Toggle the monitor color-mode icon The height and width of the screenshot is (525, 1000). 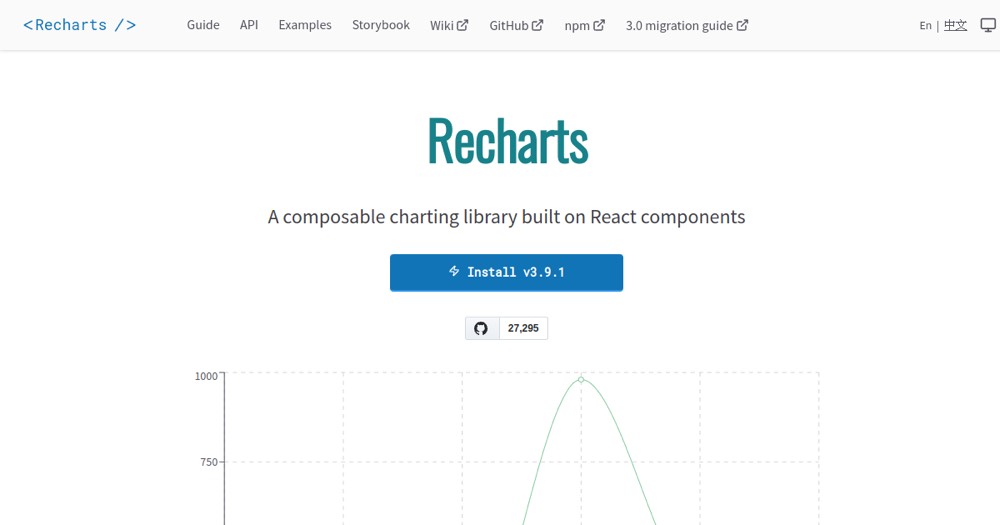(x=988, y=26)
